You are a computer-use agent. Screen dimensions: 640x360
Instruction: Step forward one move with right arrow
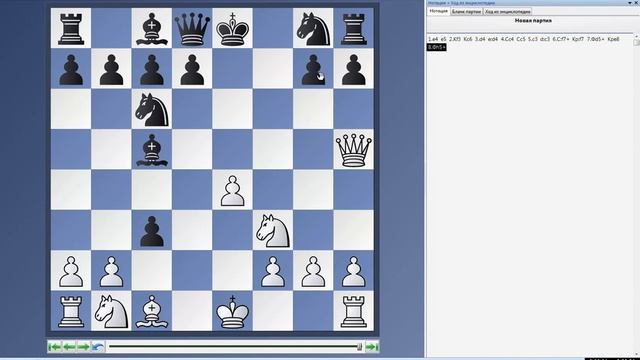83,347
